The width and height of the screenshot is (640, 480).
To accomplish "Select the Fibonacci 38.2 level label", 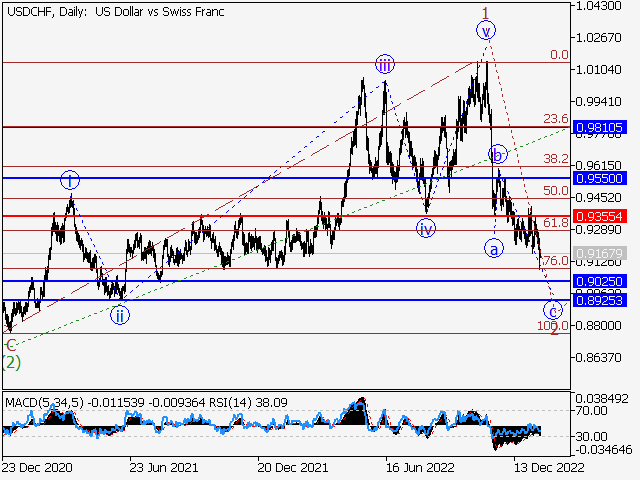I will tap(556, 158).
